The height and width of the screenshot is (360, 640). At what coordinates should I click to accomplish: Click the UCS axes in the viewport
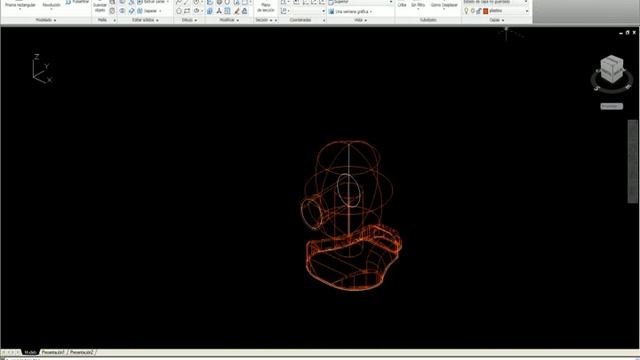point(42,69)
